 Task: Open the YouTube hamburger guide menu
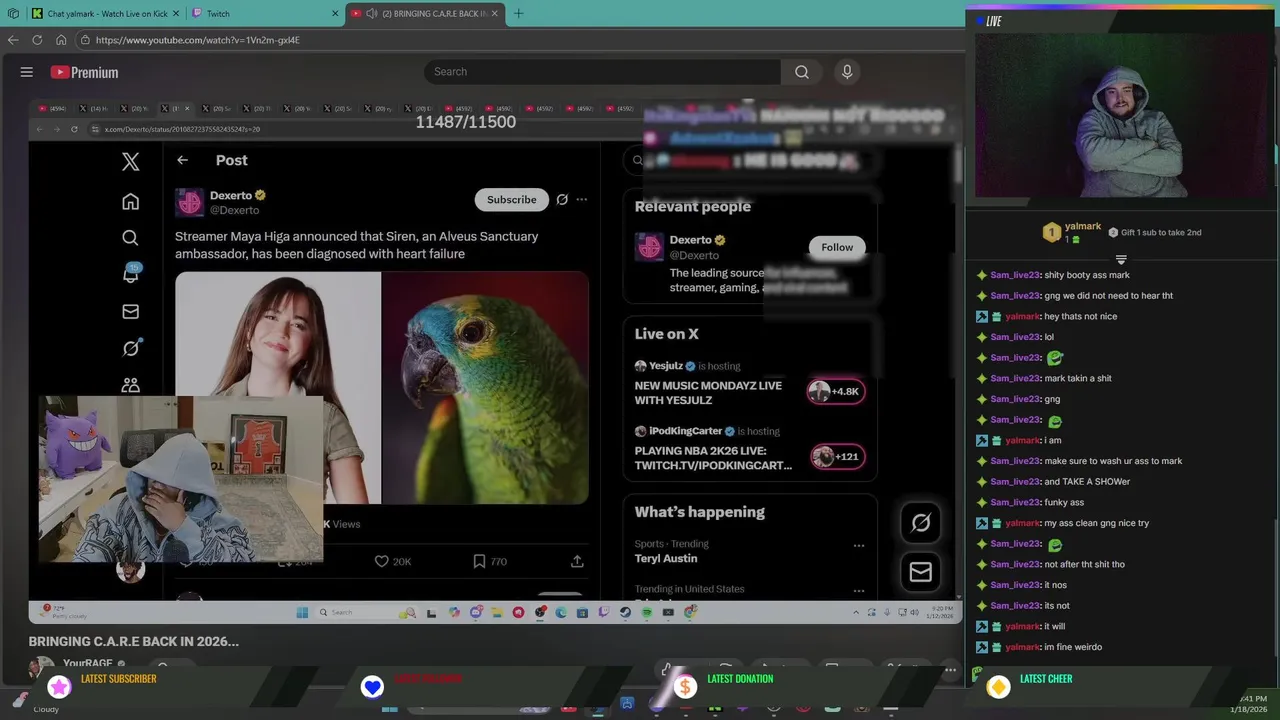pos(27,72)
